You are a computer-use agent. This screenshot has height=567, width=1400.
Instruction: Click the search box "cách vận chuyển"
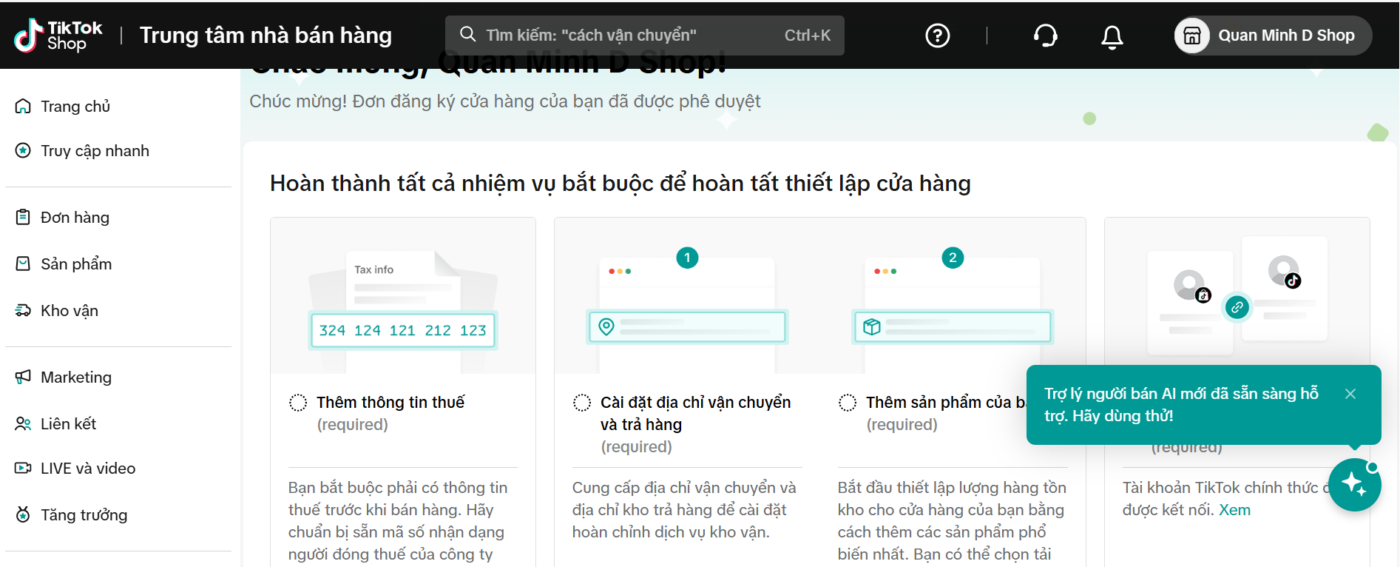pyautogui.click(x=645, y=35)
